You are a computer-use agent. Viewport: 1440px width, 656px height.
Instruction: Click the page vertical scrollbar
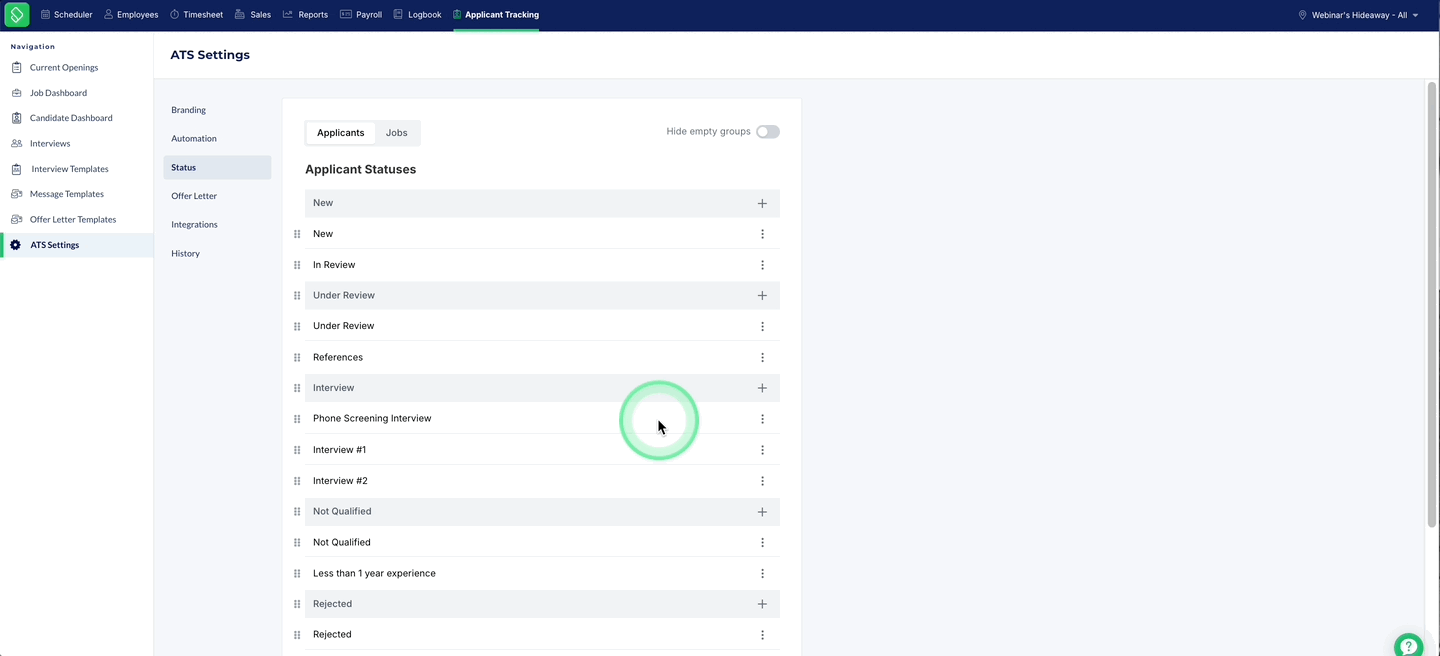click(x=1432, y=304)
